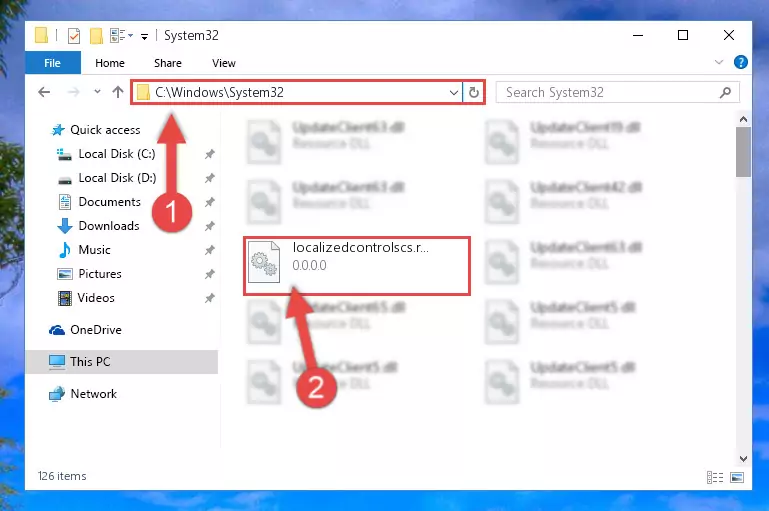Screen dimensions: 769x511
Task: Open recent locations dropdown arrow
Action: coord(97,92)
